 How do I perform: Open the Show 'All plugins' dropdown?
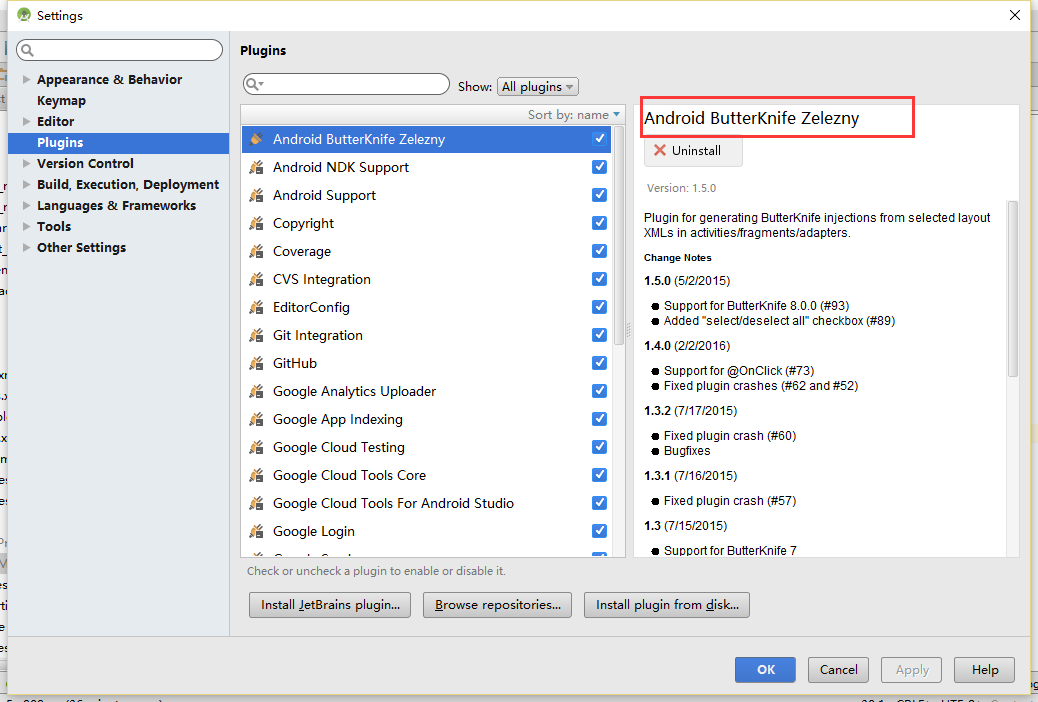click(x=537, y=87)
